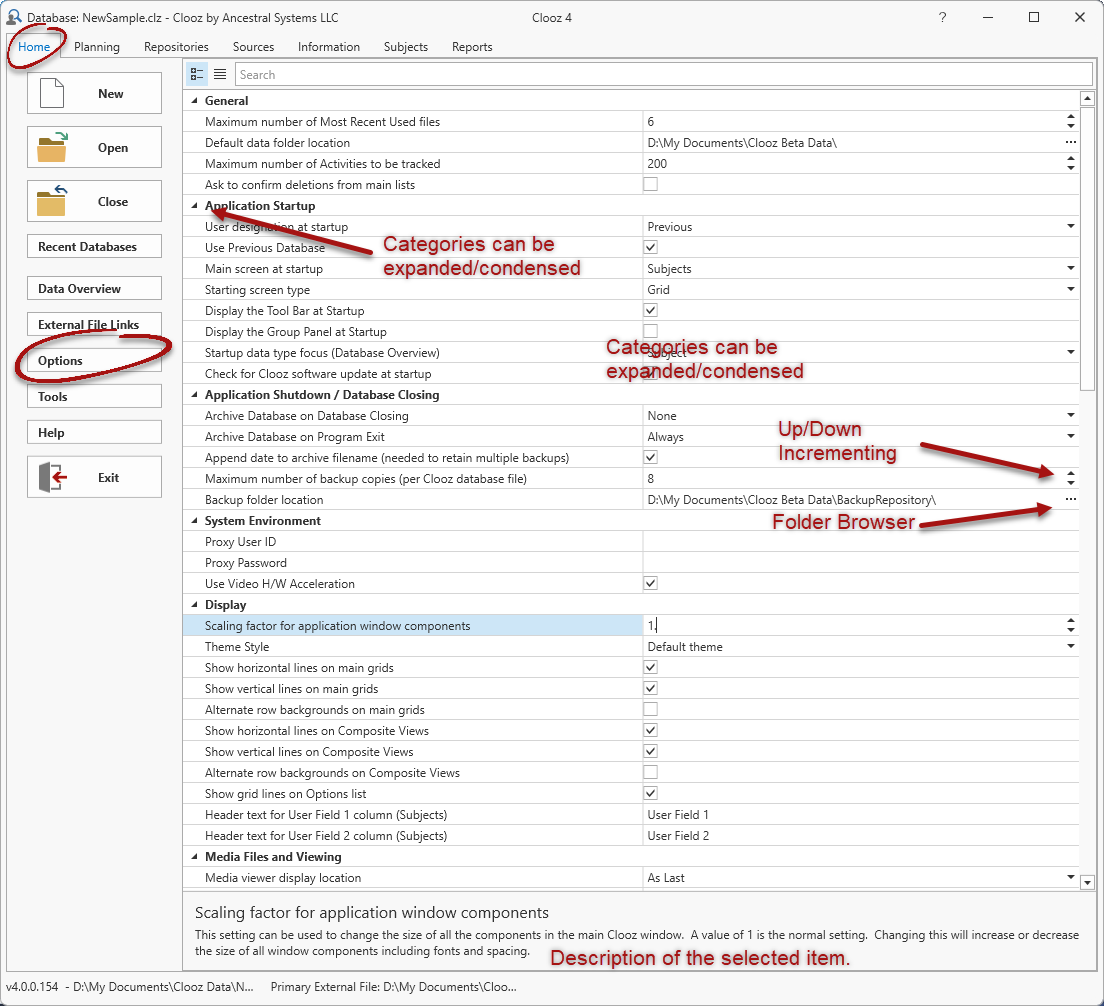Image resolution: width=1104 pixels, height=1006 pixels.
Task: Click inside the Search field
Action: pyautogui.click(x=400, y=73)
